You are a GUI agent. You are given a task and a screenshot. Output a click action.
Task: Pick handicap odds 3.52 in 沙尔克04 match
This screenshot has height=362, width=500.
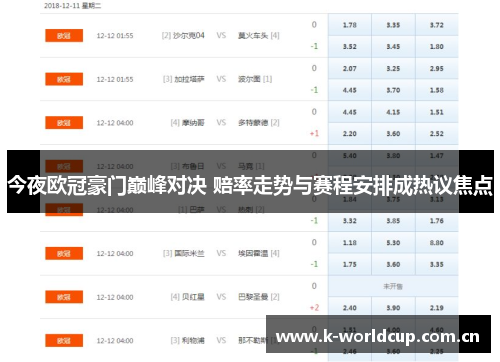(x=350, y=47)
